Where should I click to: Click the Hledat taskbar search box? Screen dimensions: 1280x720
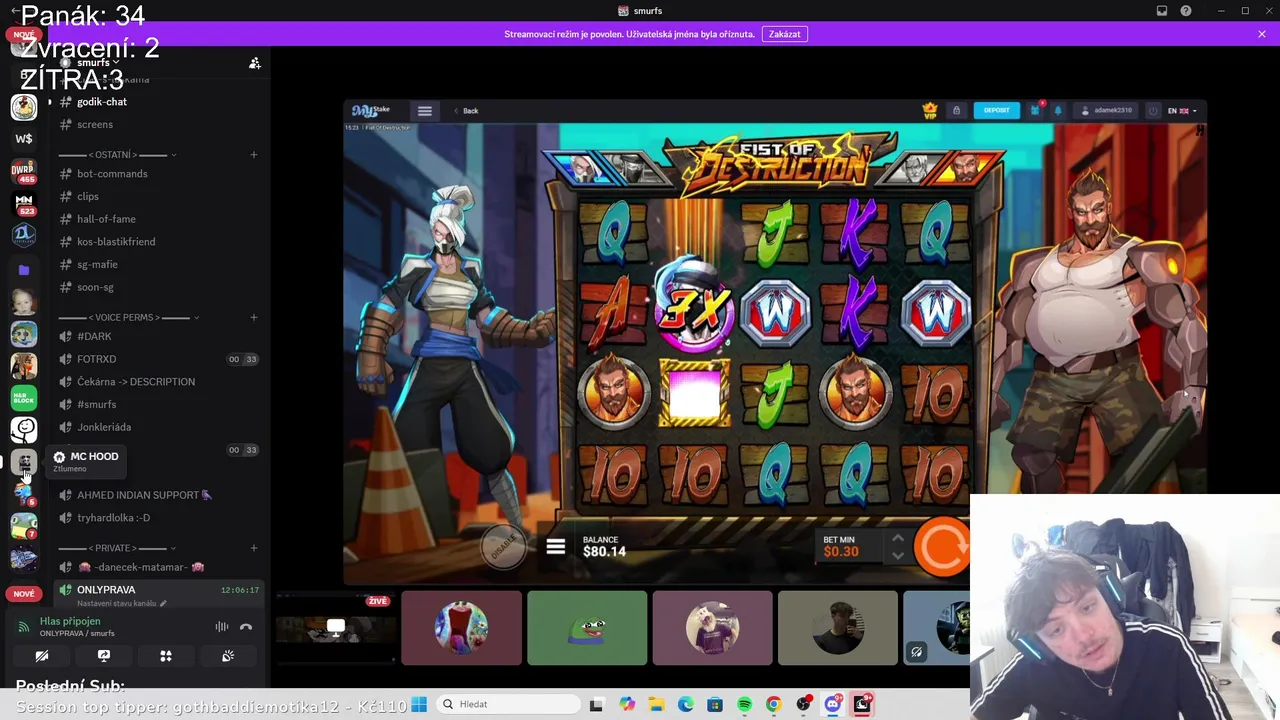click(x=507, y=704)
